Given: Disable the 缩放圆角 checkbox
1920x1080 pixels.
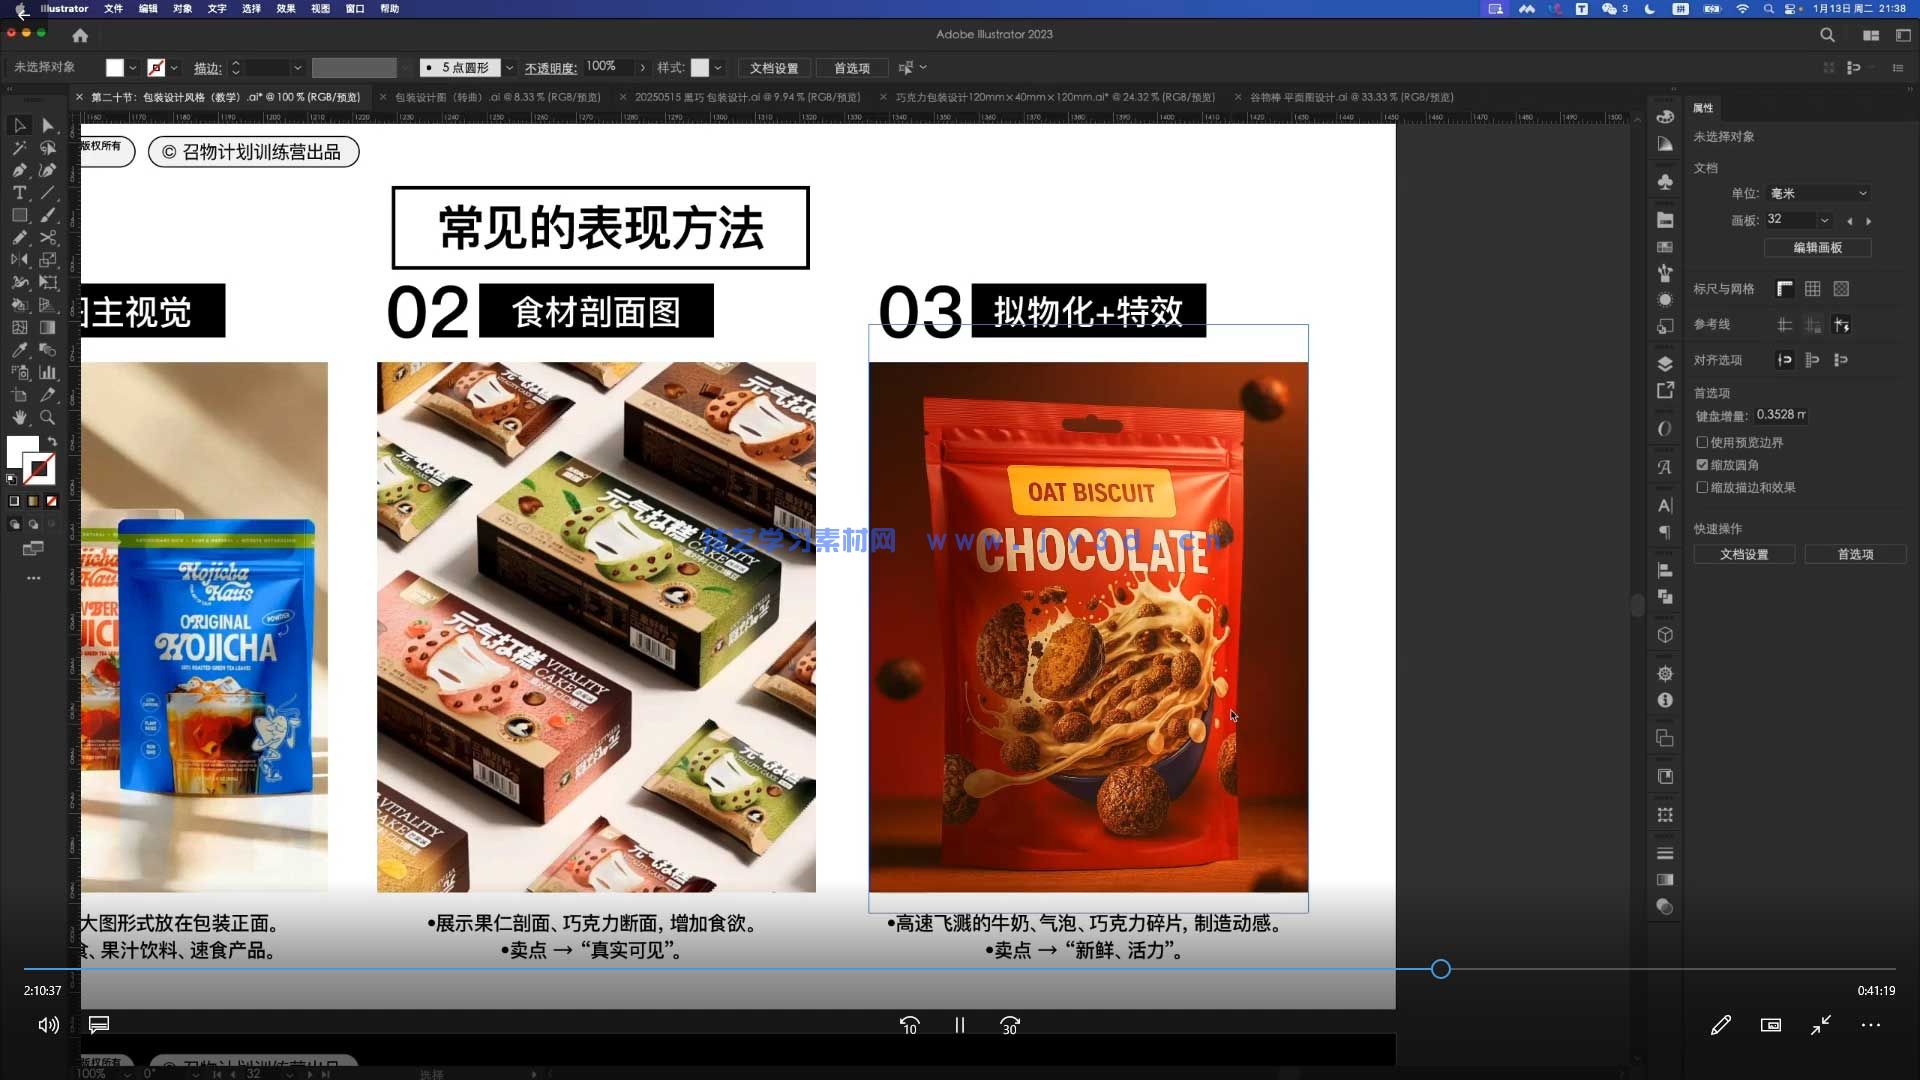Looking at the screenshot, I should 1702,464.
